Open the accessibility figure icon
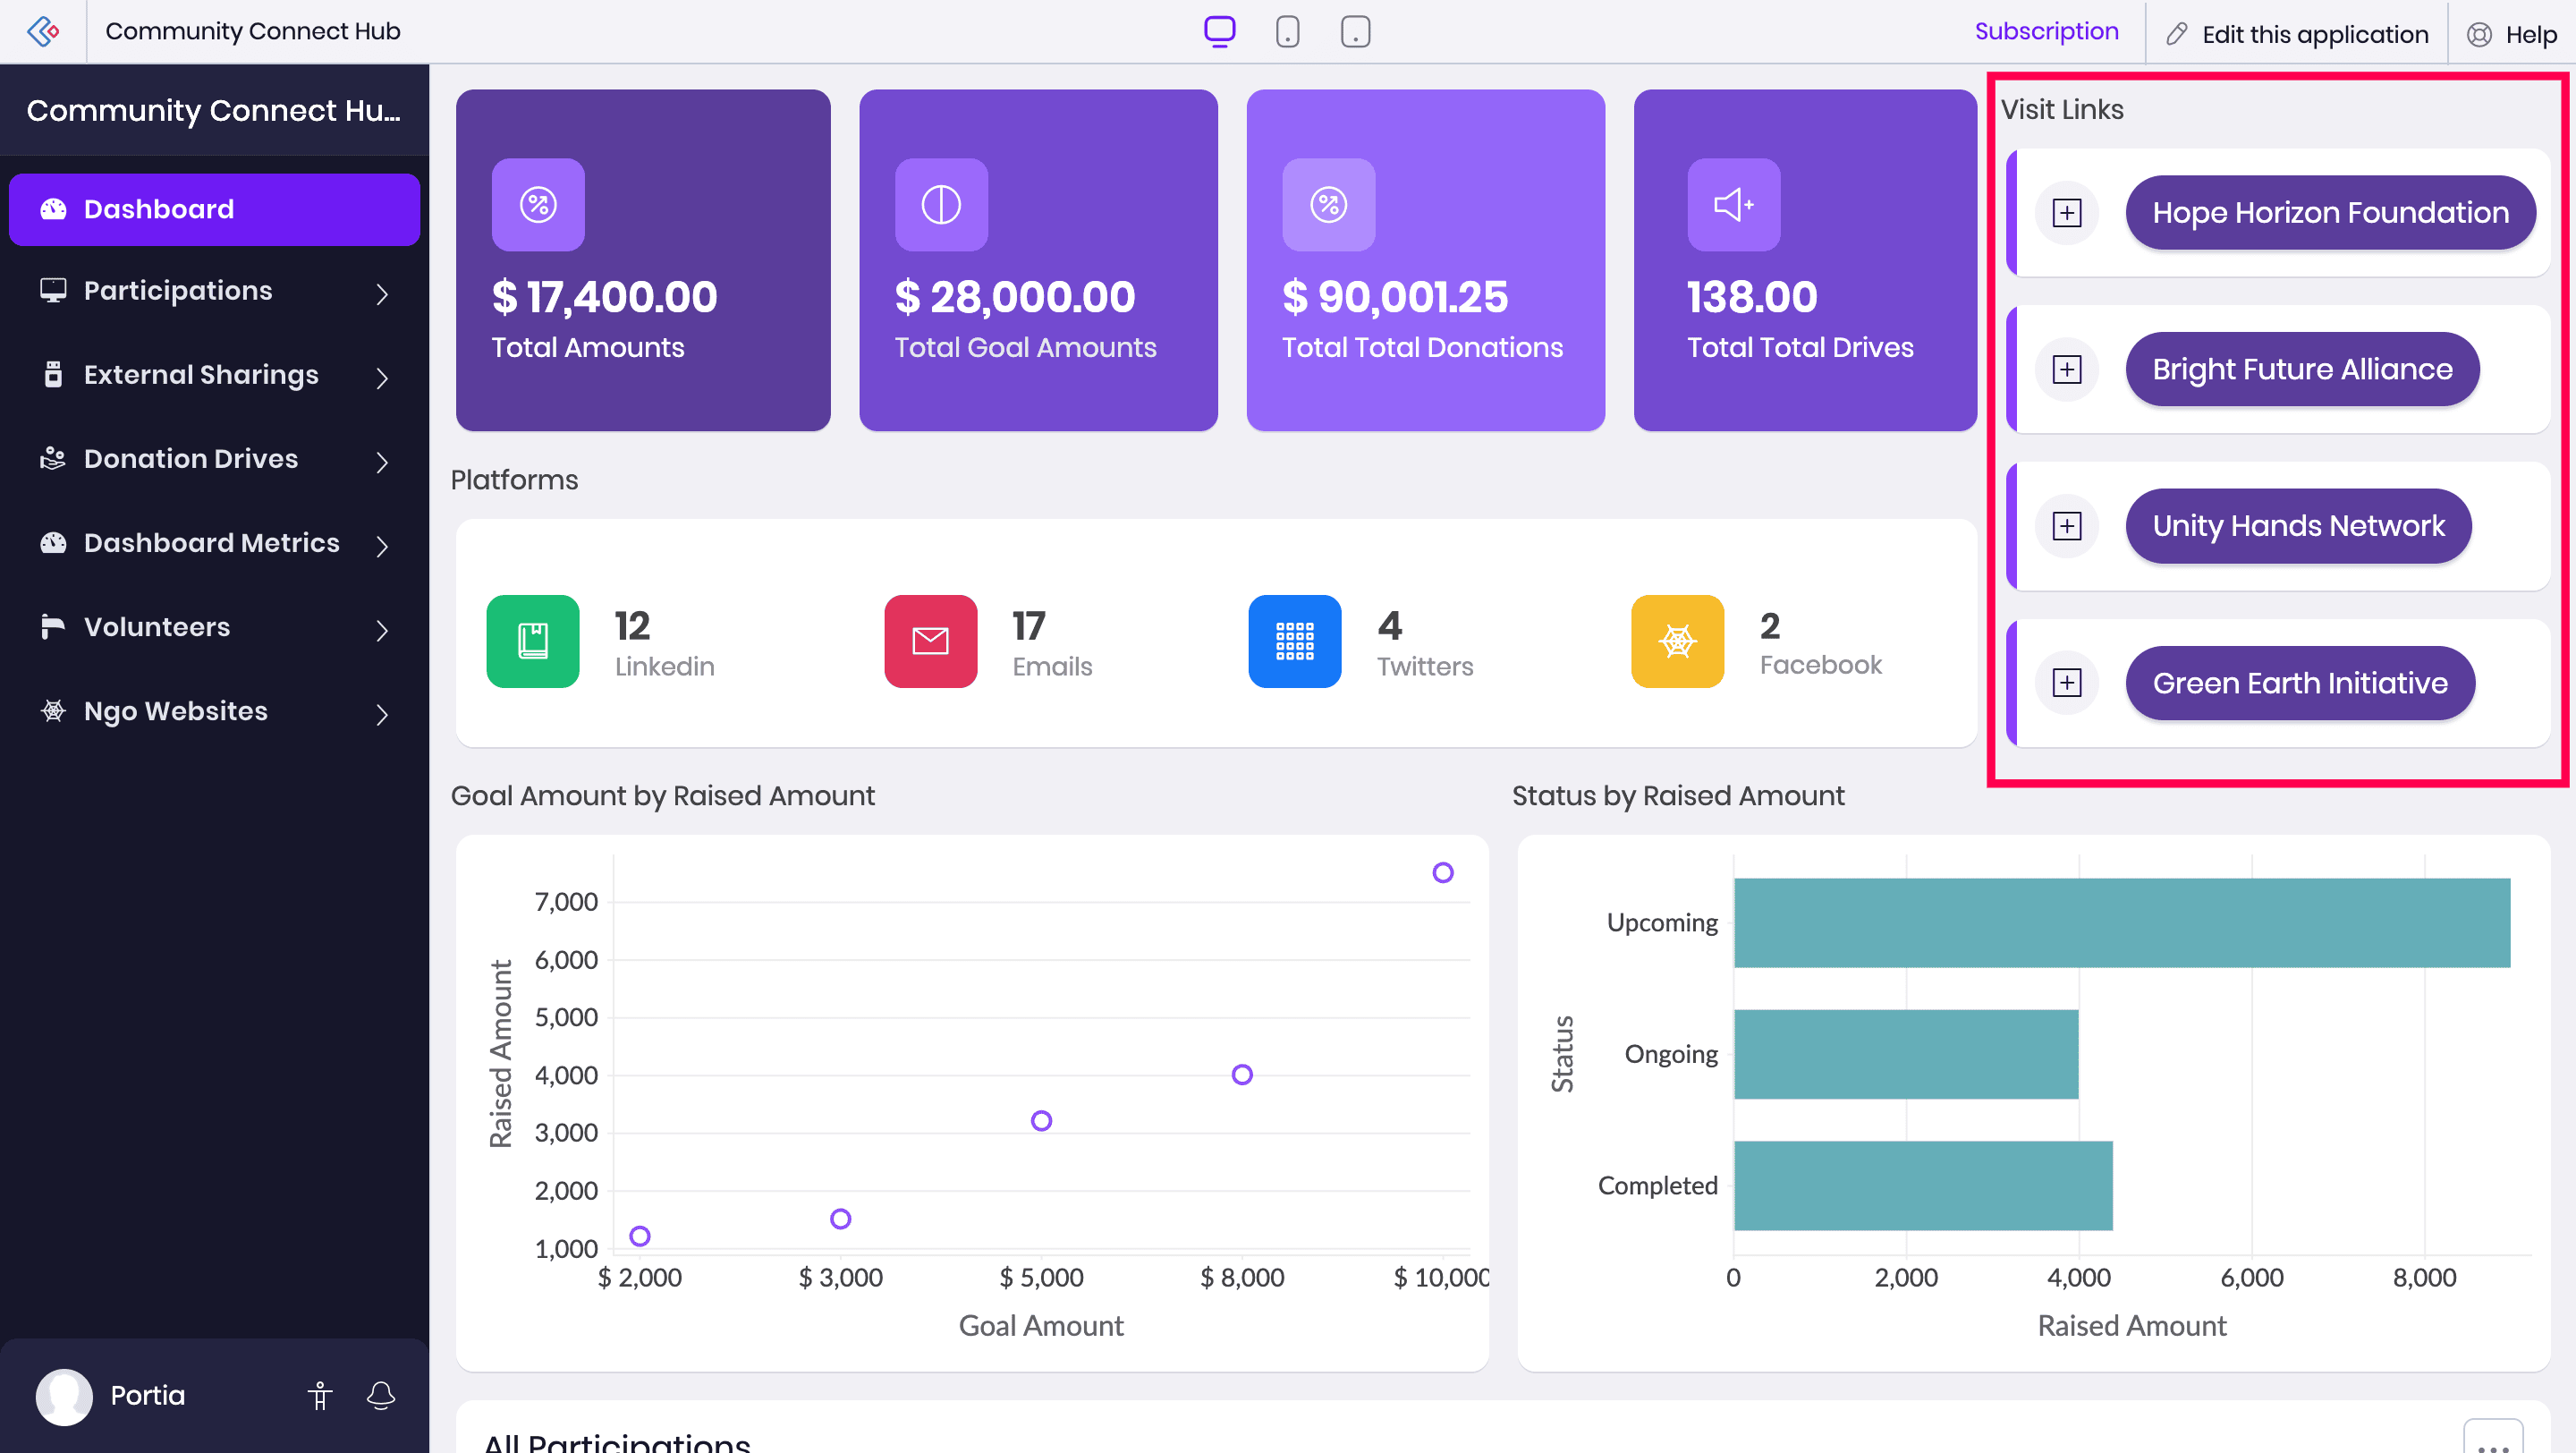The height and width of the screenshot is (1453, 2576). 320,1395
